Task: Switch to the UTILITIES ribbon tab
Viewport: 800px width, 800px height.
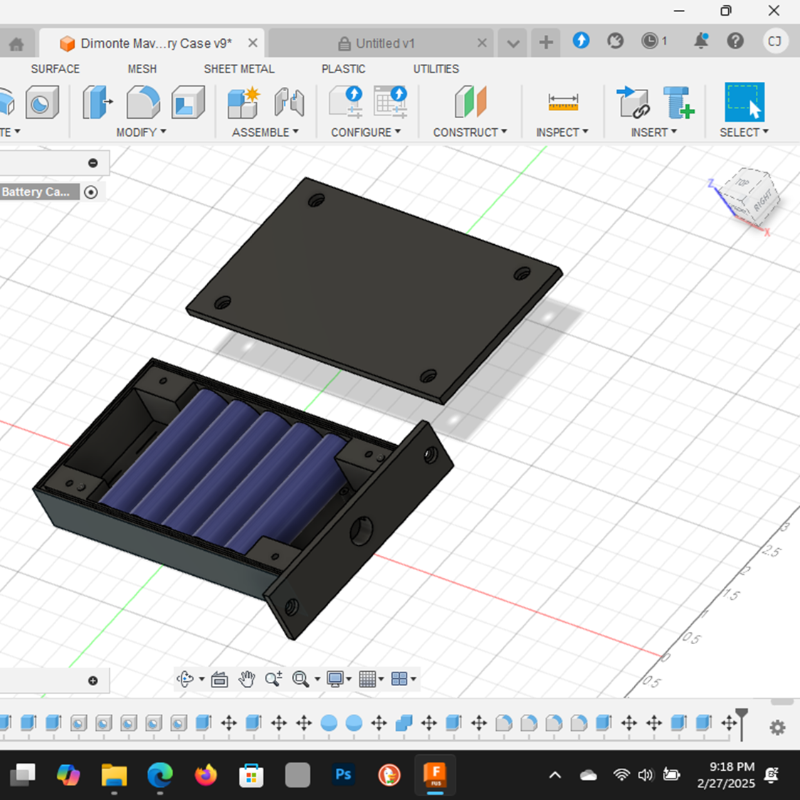Action: coord(436,69)
